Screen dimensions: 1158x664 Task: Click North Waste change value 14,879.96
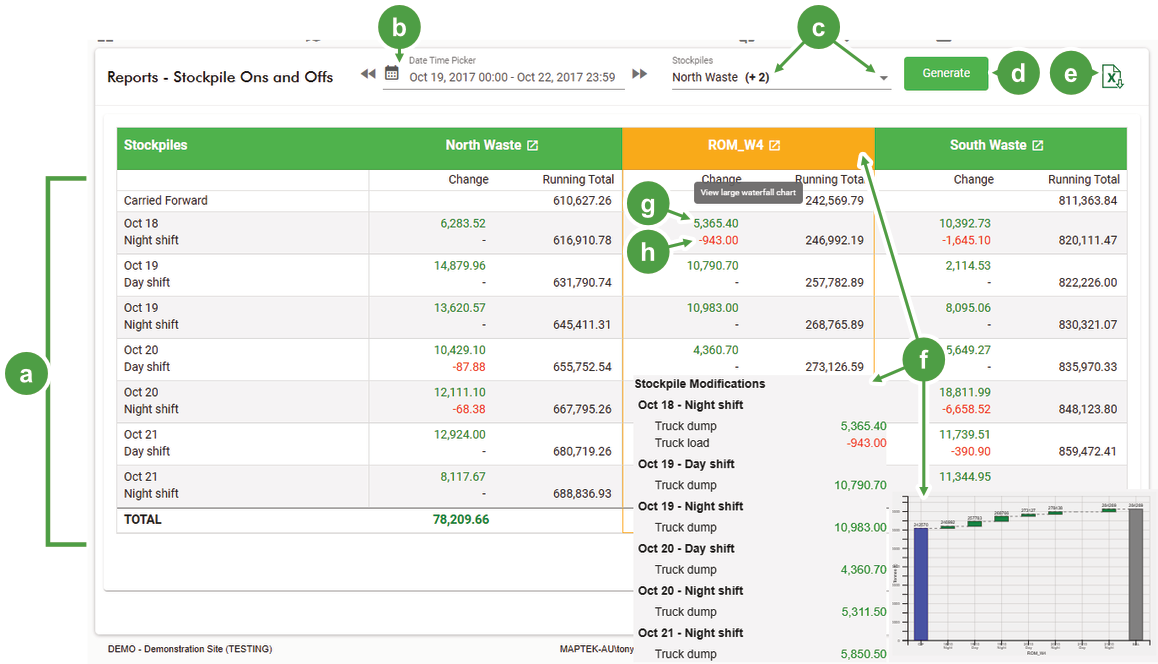[459, 266]
